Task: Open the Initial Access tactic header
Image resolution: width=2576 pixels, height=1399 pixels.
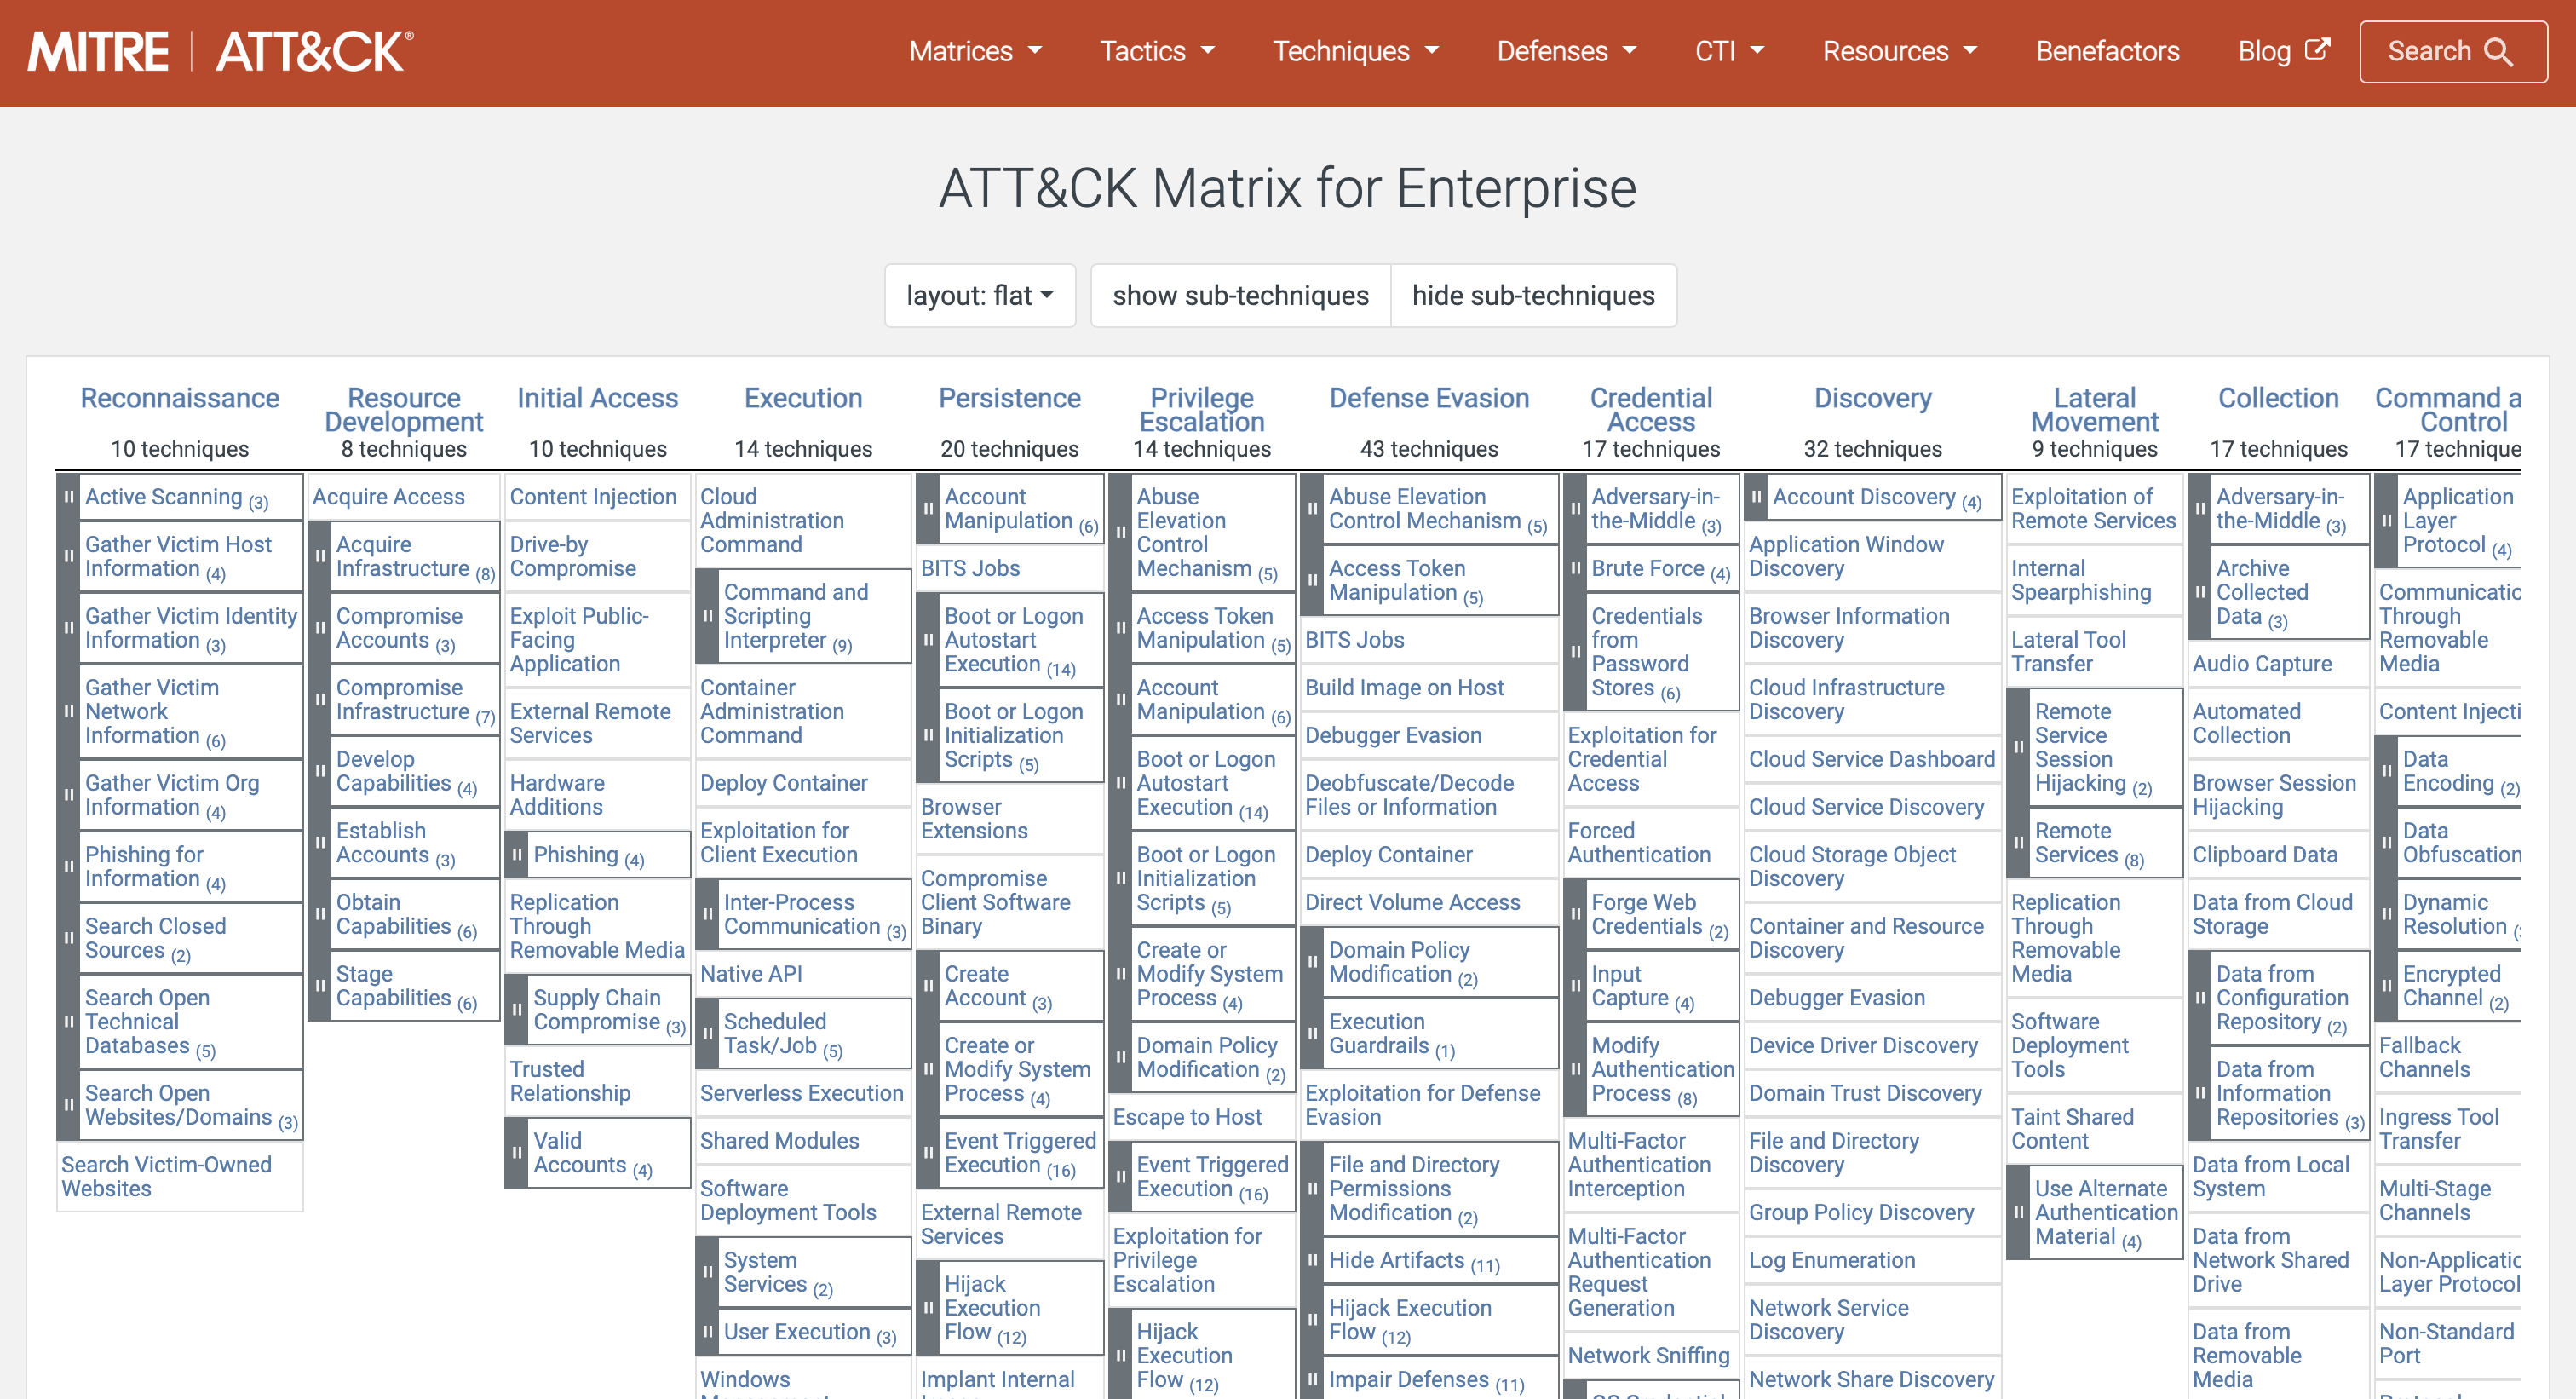Action: click(x=597, y=398)
